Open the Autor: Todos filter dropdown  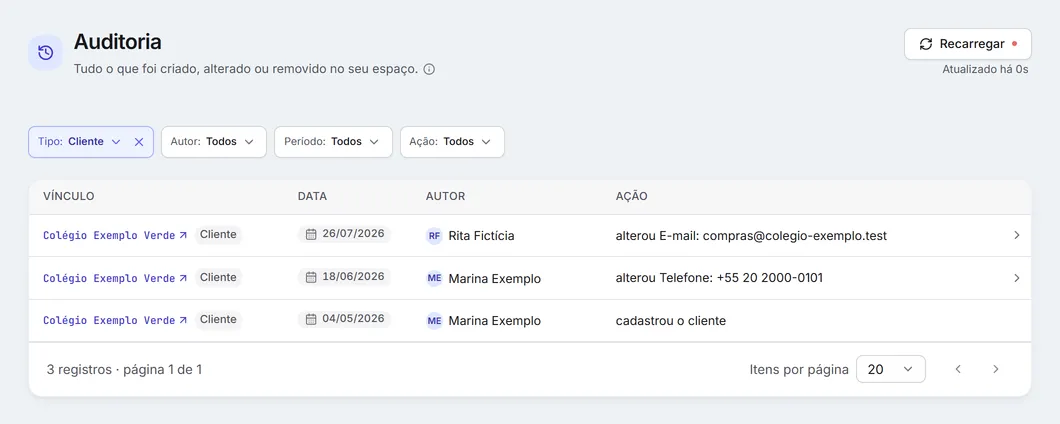pyautogui.click(x=214, y=142)
